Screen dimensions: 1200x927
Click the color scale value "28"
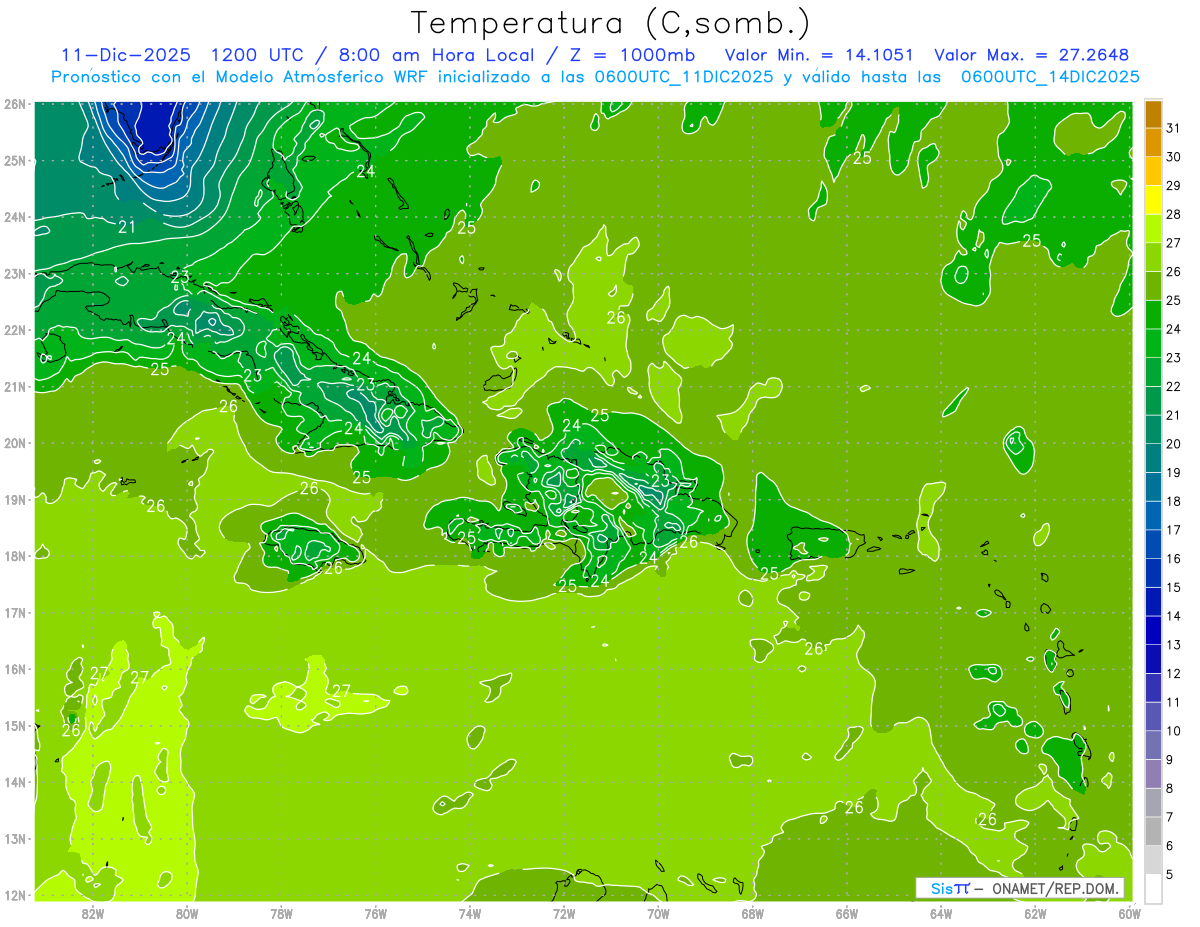(x=1173, y=214)
